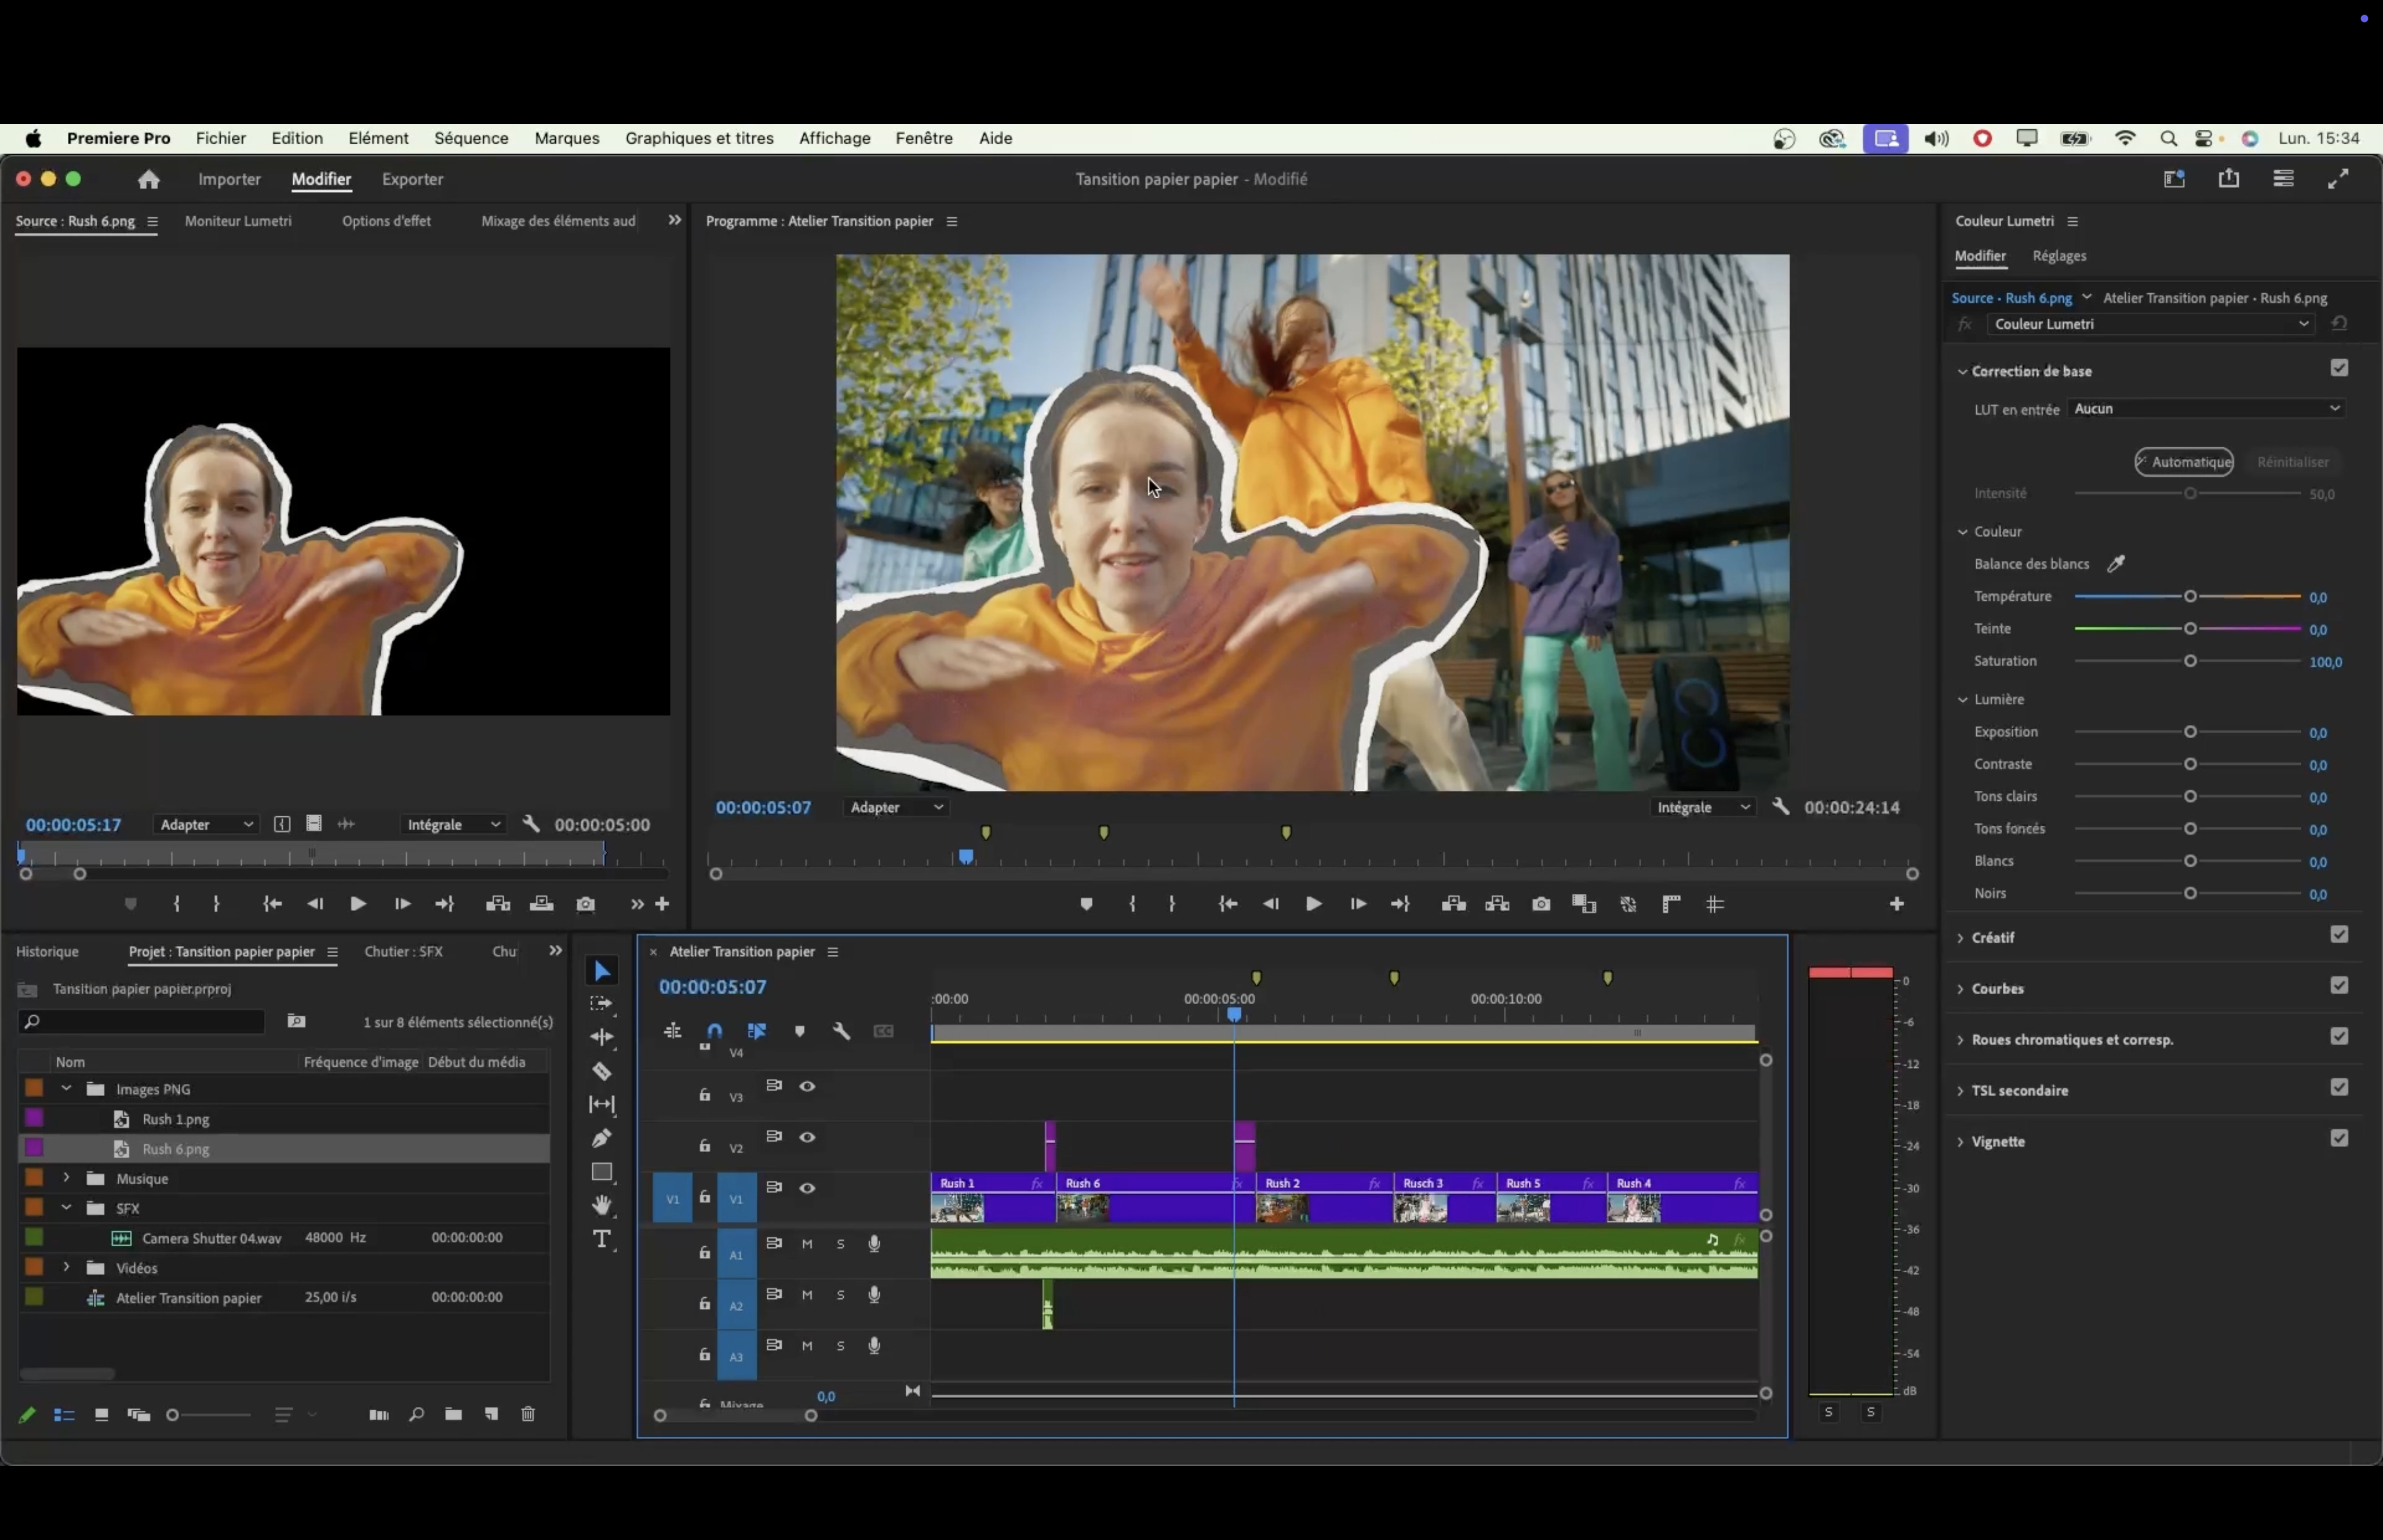Click the Saturation slider handle
This screenshot has height=1540, width=2383.
pyautogui.click(x=2190, y=661)
